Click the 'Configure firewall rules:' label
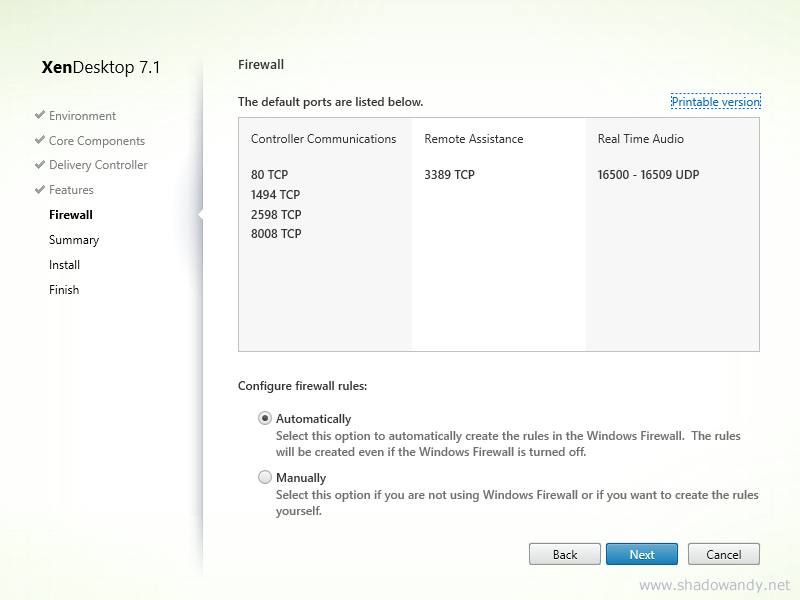Screen dimensions: 800x600 [x=303, y=386]
